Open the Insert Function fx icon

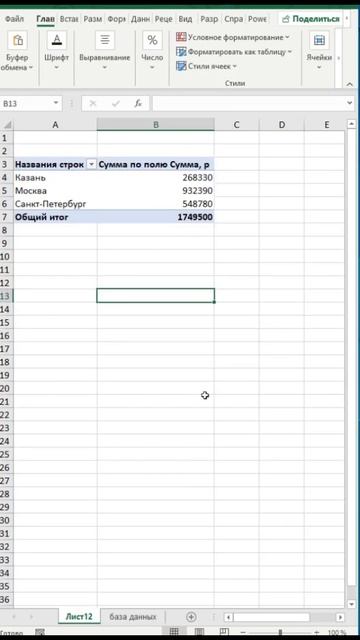138,104
